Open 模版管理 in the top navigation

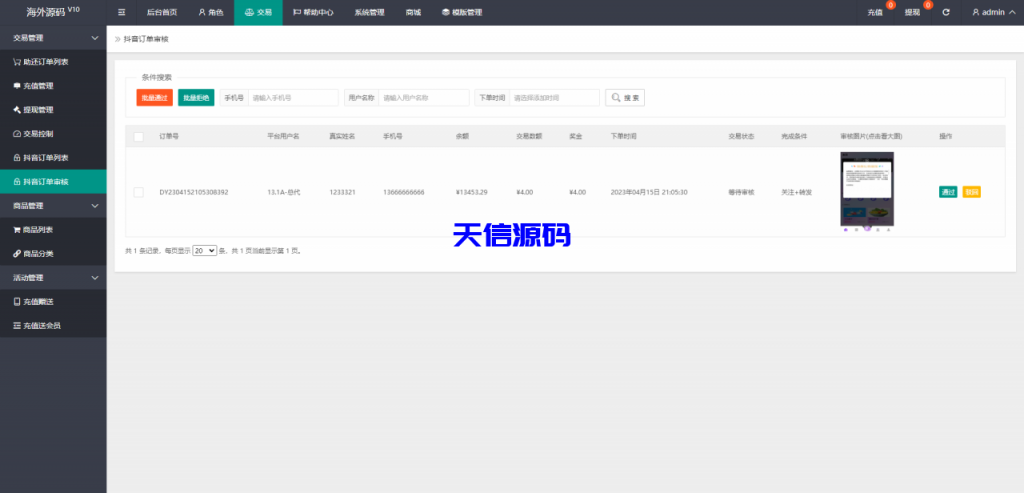(462, 12)
